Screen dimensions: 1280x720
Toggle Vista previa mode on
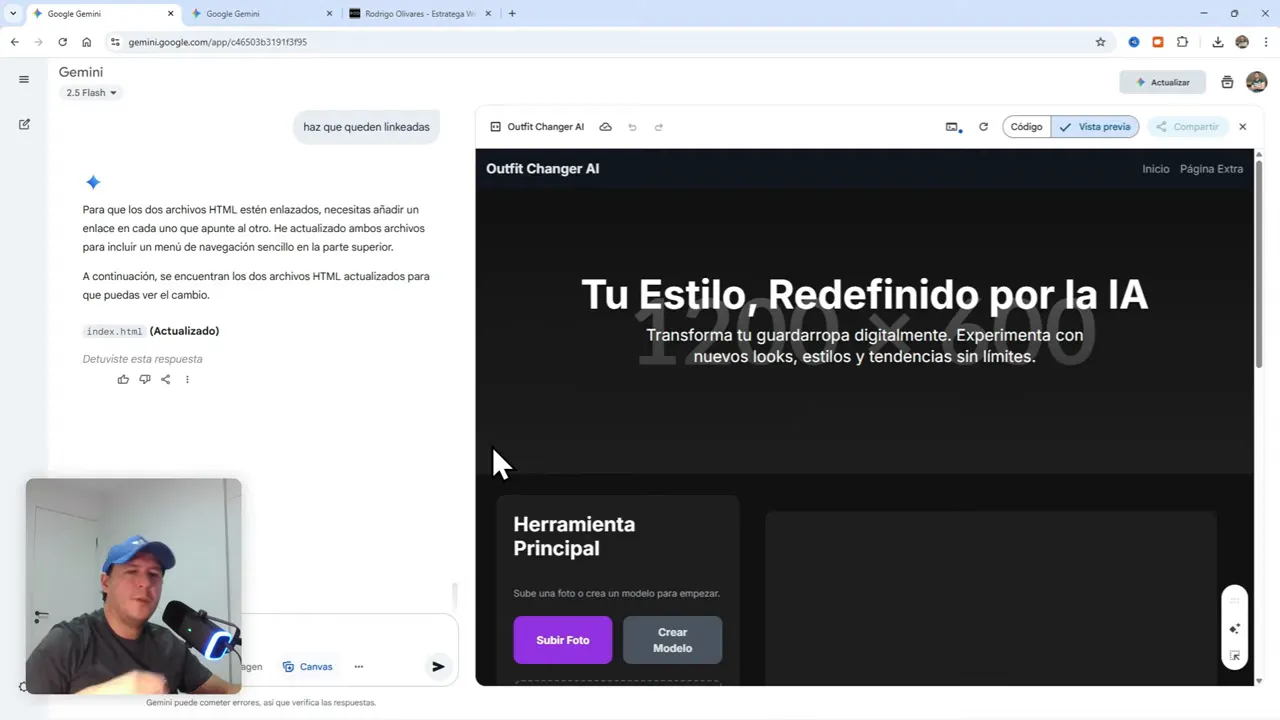[1095, 127]
